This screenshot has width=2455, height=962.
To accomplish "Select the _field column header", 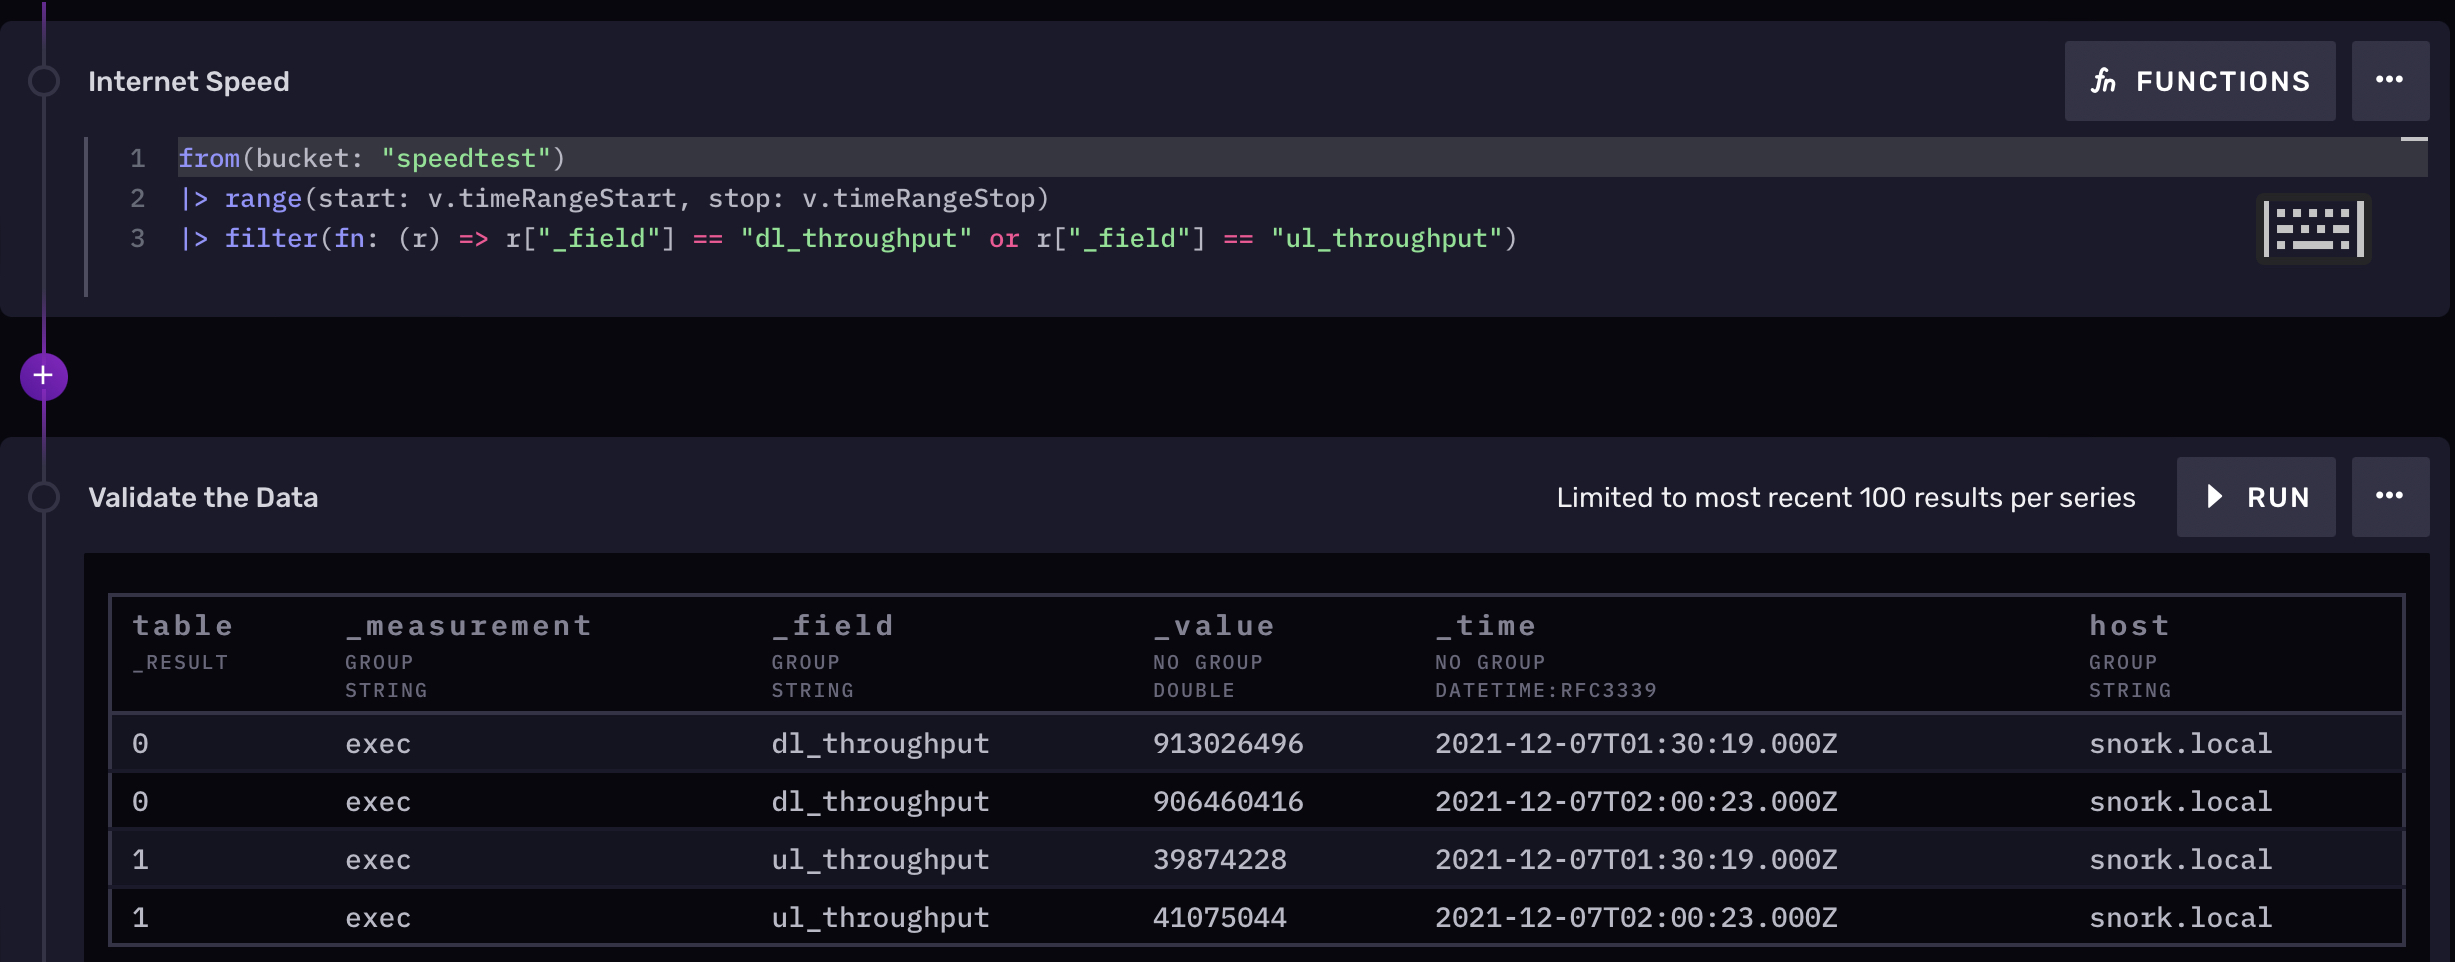I will click(832, 626).
